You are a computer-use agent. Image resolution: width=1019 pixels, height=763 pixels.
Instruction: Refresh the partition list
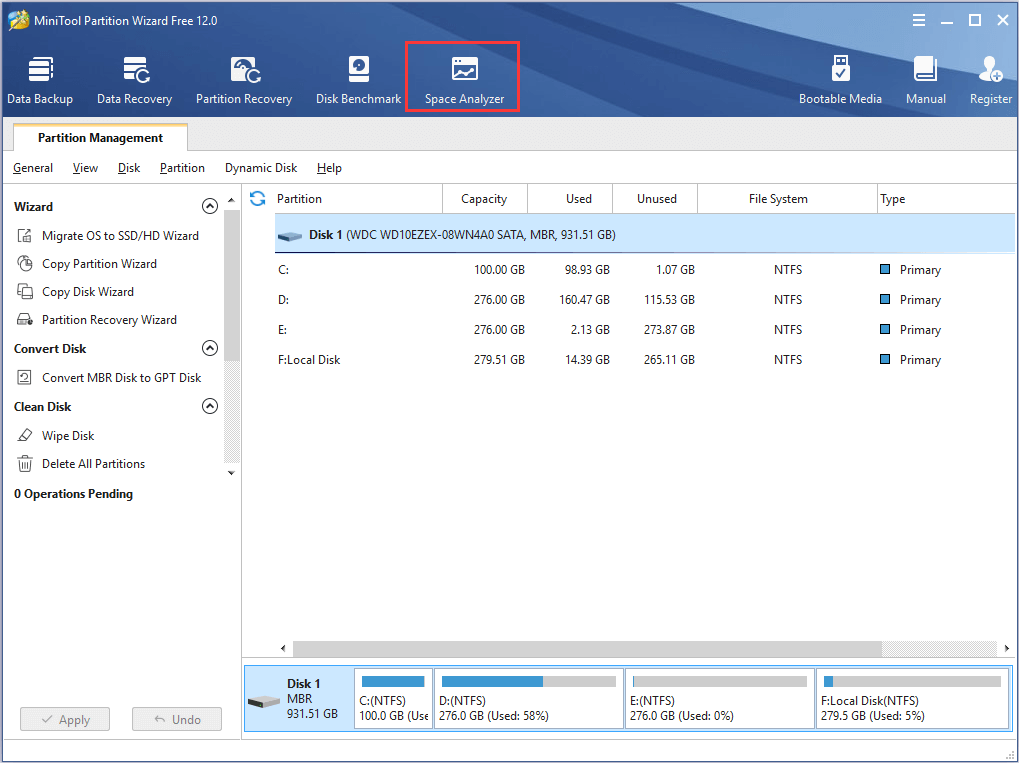tap(258, 199)
